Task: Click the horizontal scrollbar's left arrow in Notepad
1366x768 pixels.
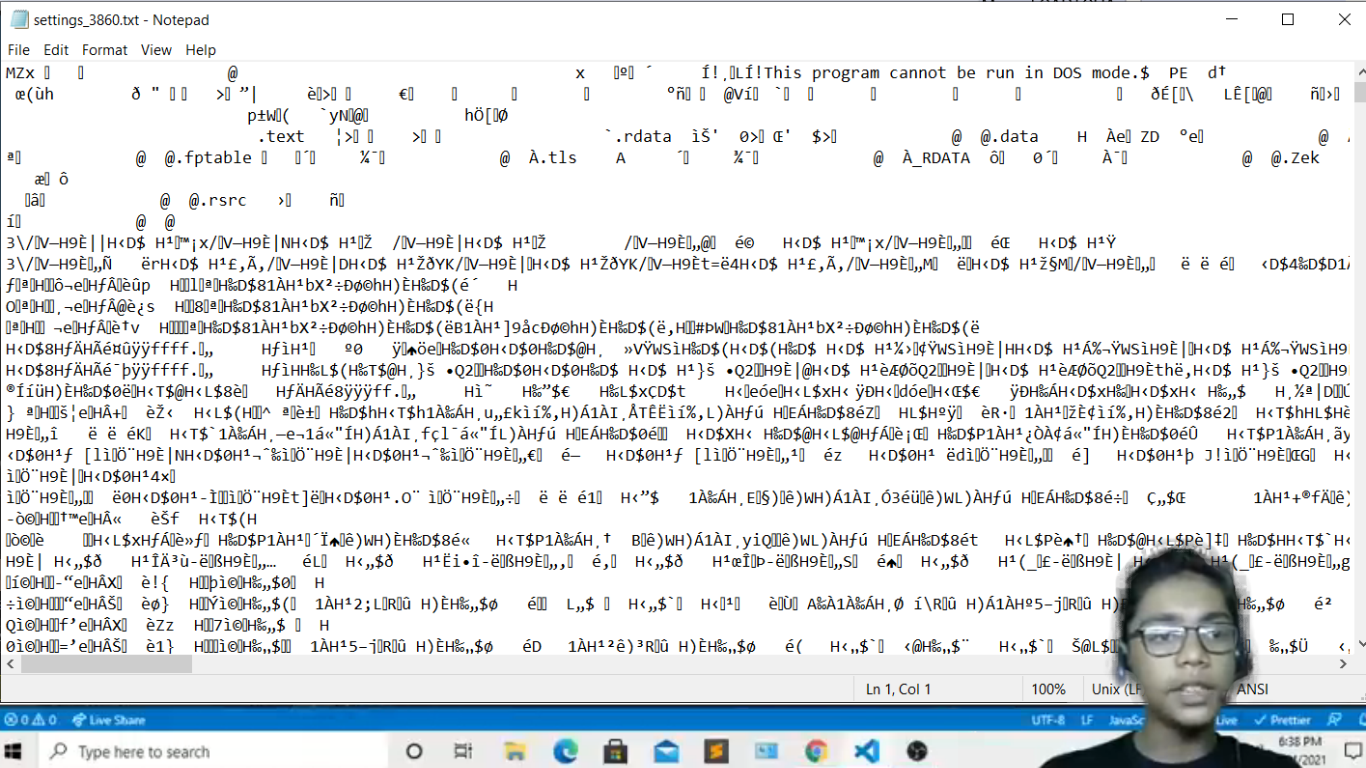Action: point(9,664)
